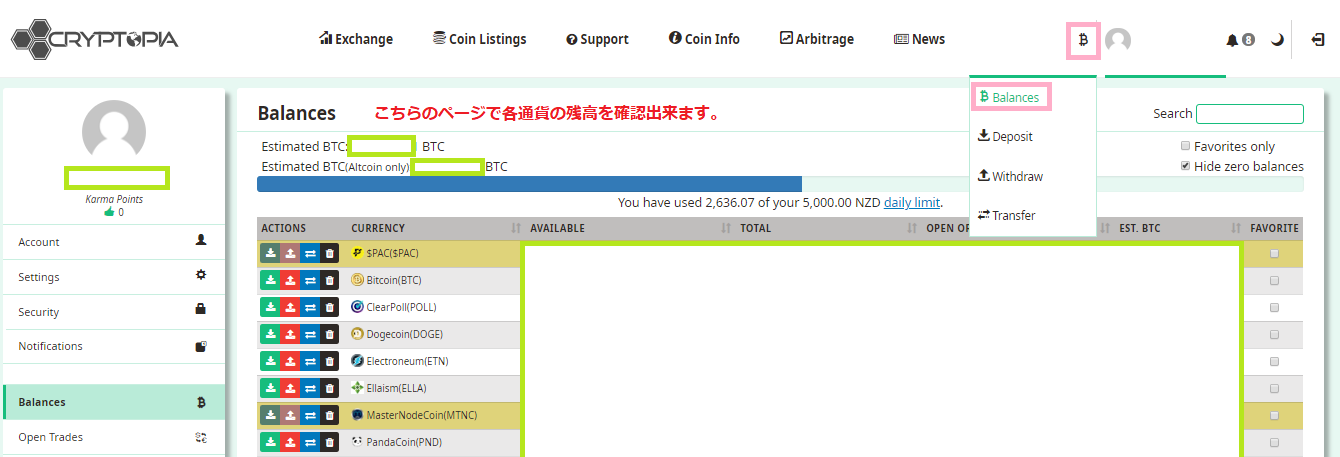Sort table by Total column
Image resolution: width=1340 pixels, height=457 pixels.
pyautogui.click(x=828, y=229)
